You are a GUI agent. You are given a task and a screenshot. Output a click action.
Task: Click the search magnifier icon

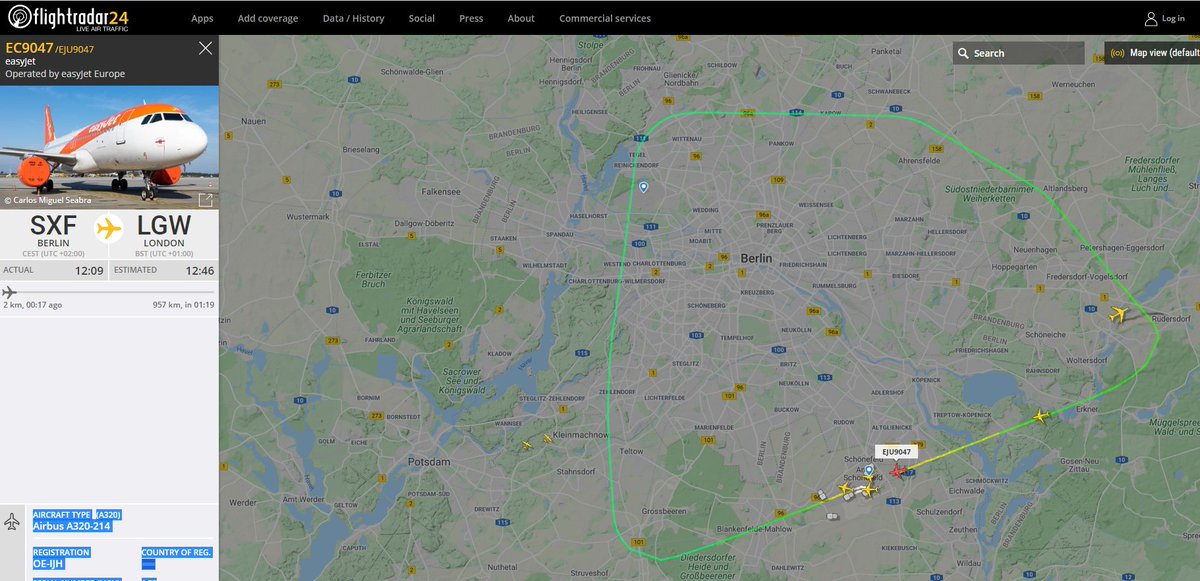pos(962,53)
